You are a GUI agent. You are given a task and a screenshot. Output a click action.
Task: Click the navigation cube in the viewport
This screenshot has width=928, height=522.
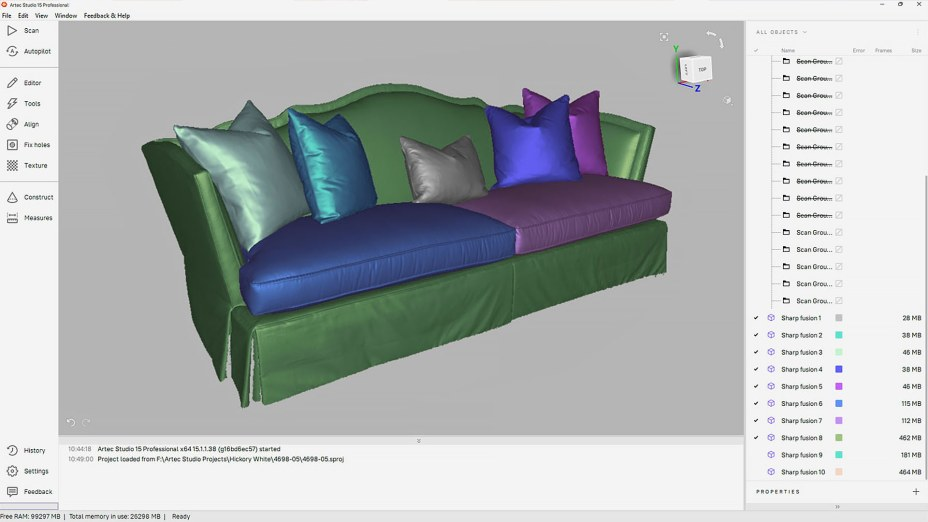tap(694, 70)
